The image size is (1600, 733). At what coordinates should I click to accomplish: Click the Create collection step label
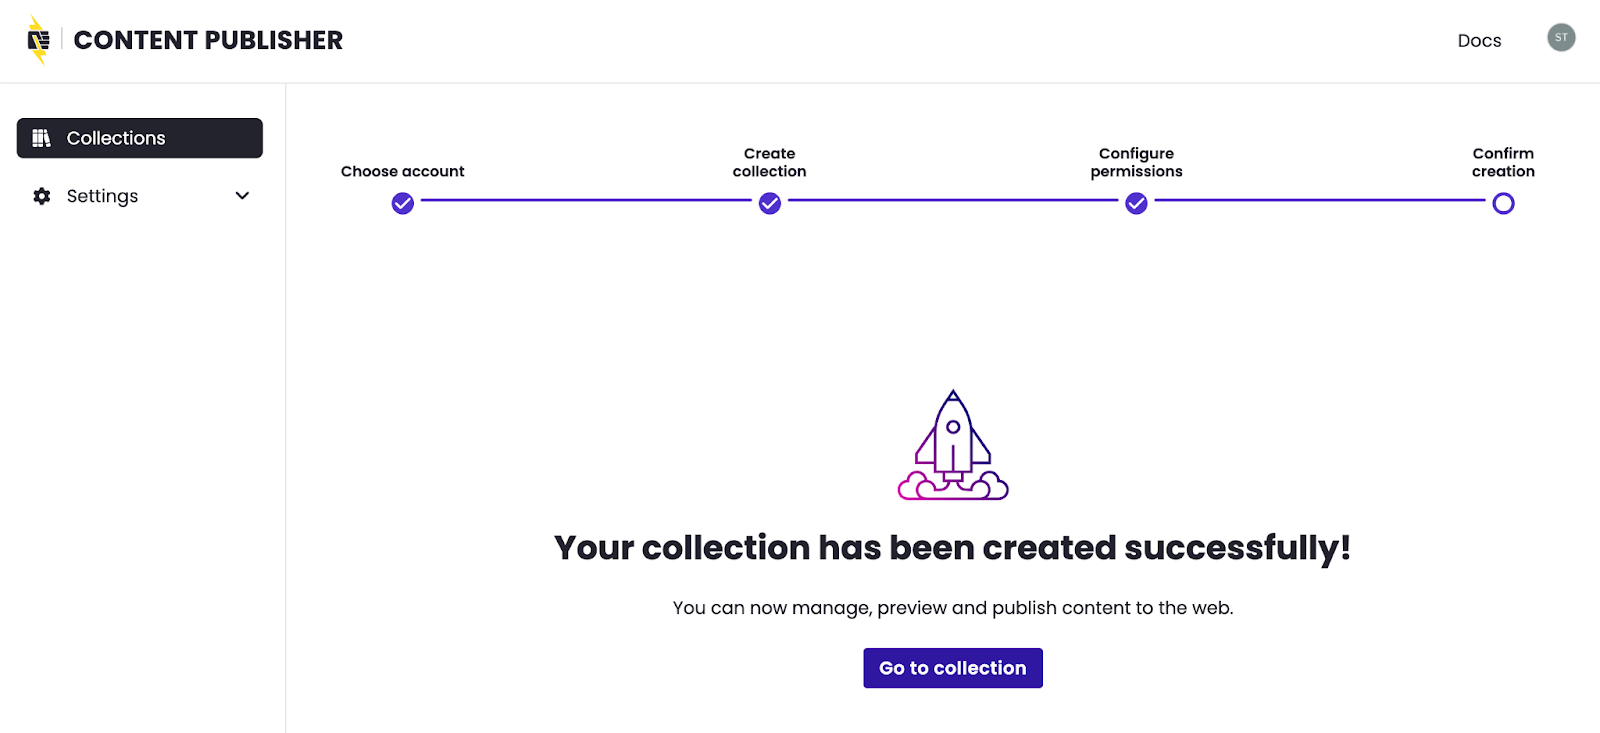pyautogui.click(x=770, y=162)
